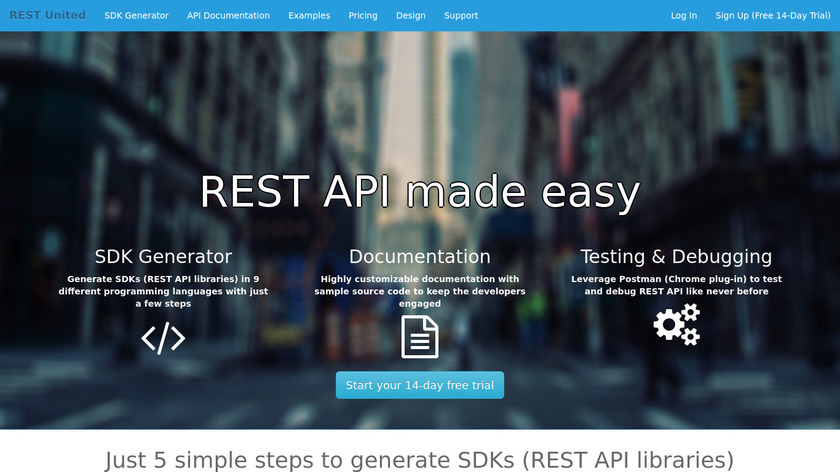
Task: Open the Examples menu item
Action: [309, 16]
